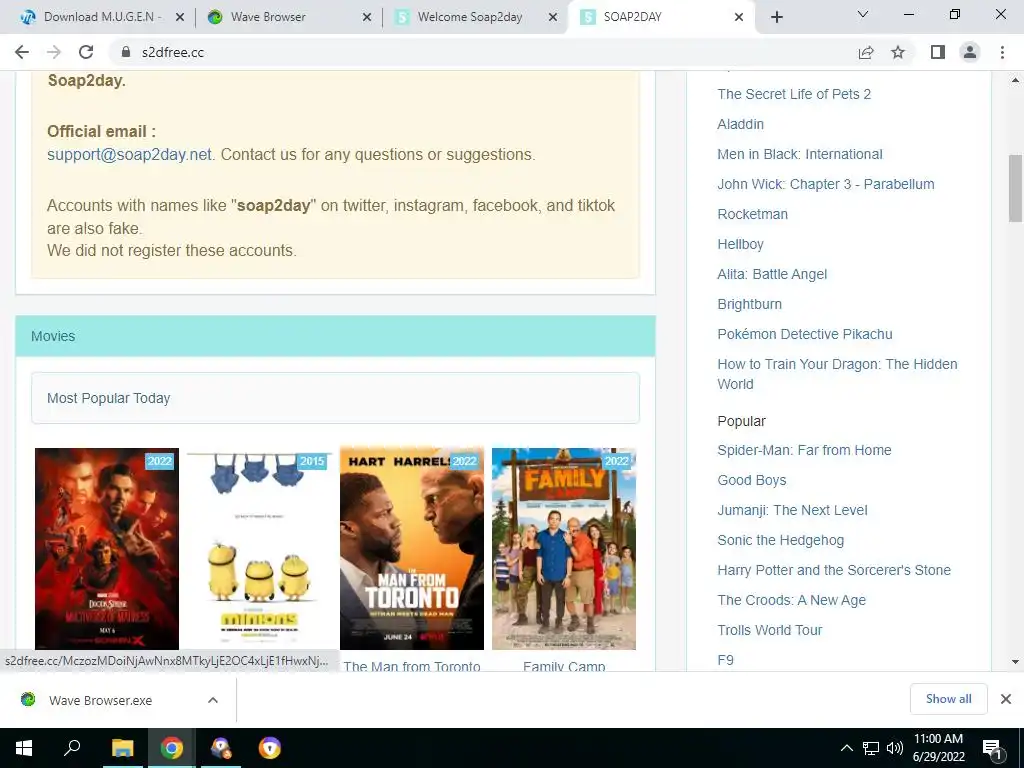Open The Man from Toronto poster
The height and width of the screenshot is (768, 1024).
412,549
